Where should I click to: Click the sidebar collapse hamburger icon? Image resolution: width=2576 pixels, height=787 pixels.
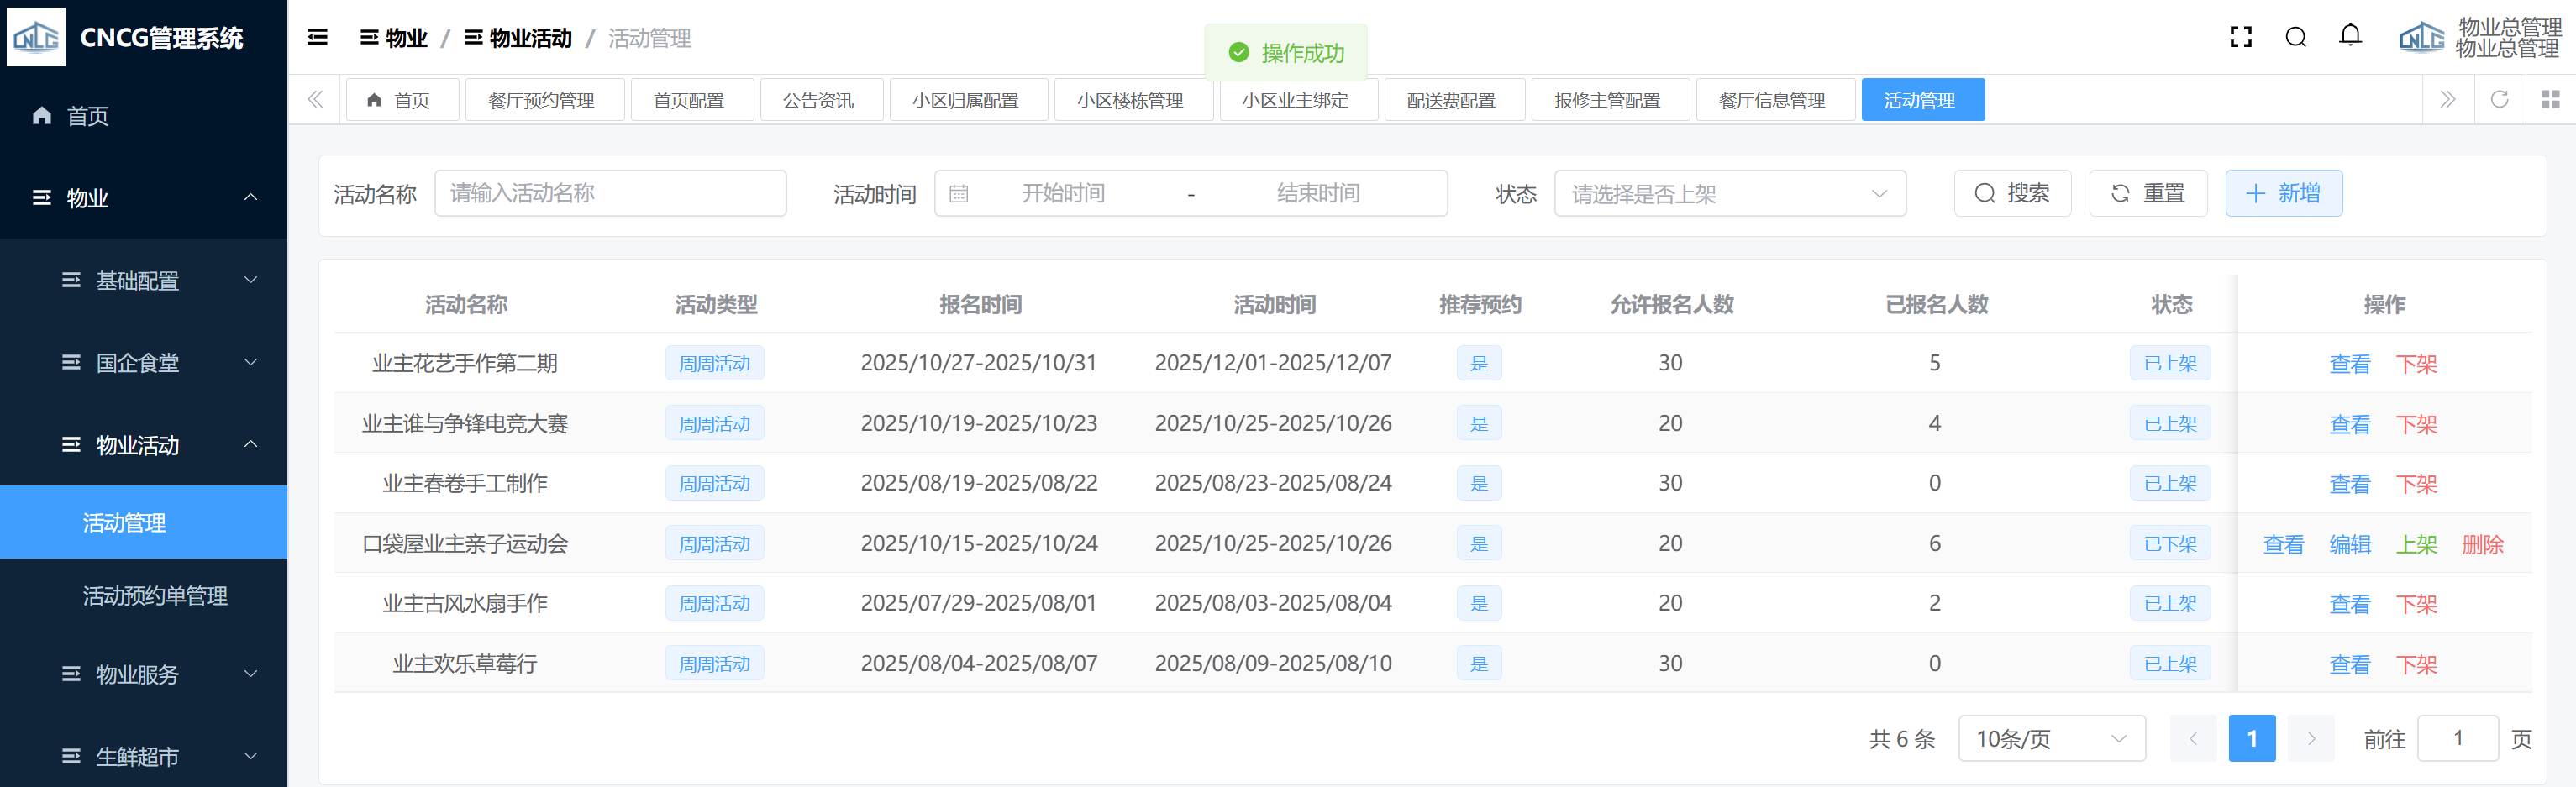click(317, 38)
